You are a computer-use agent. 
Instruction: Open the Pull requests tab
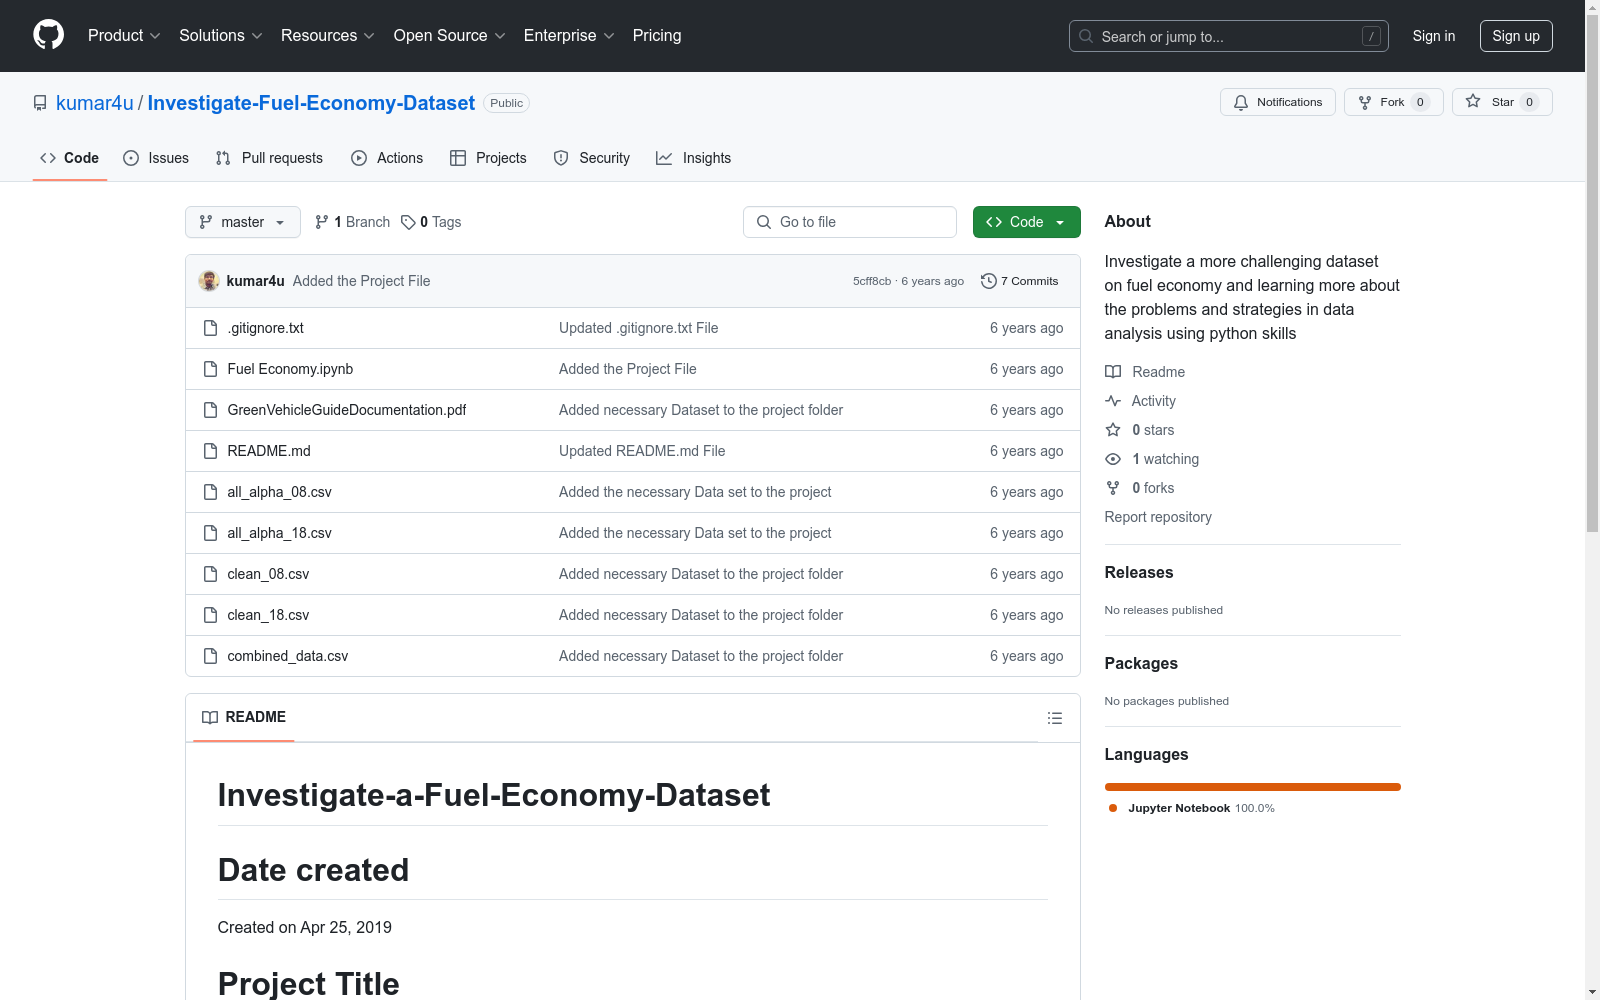(x=269, y=158)
